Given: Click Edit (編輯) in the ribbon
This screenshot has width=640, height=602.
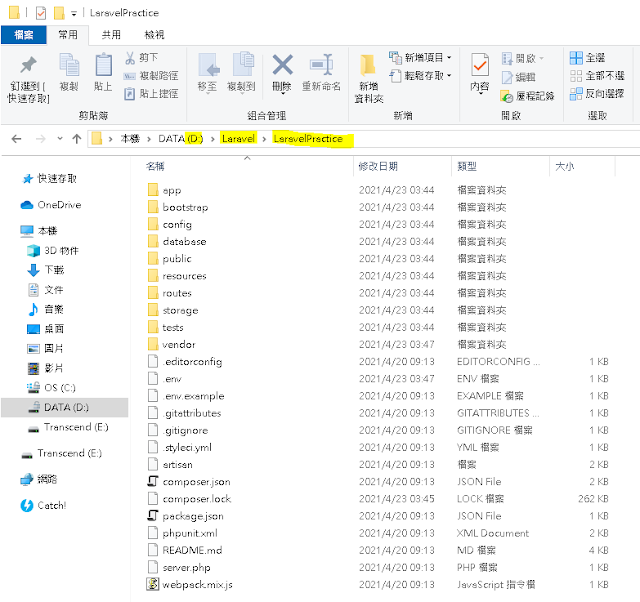Looking at the screenshot, I should (x=518, y=77).
